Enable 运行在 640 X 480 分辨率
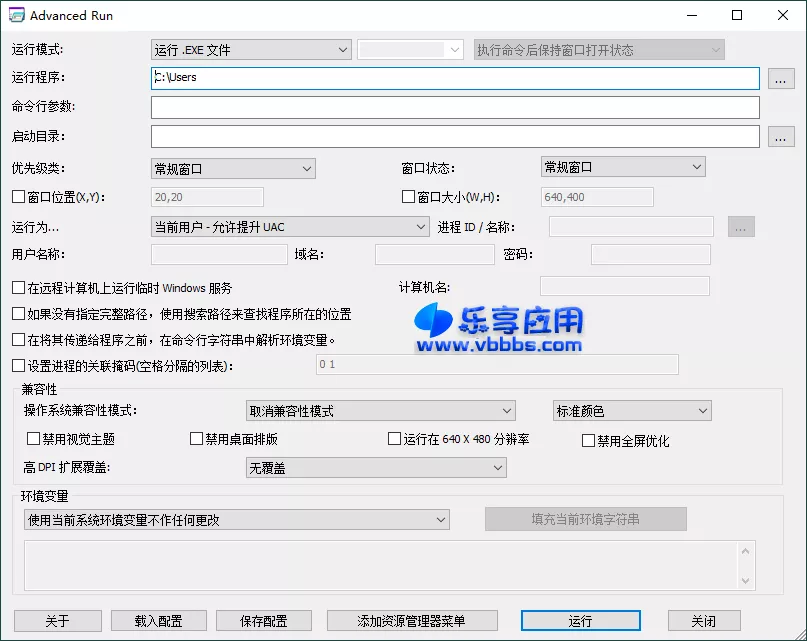Viewport: 807px width, 641px height. coord(395,439)
